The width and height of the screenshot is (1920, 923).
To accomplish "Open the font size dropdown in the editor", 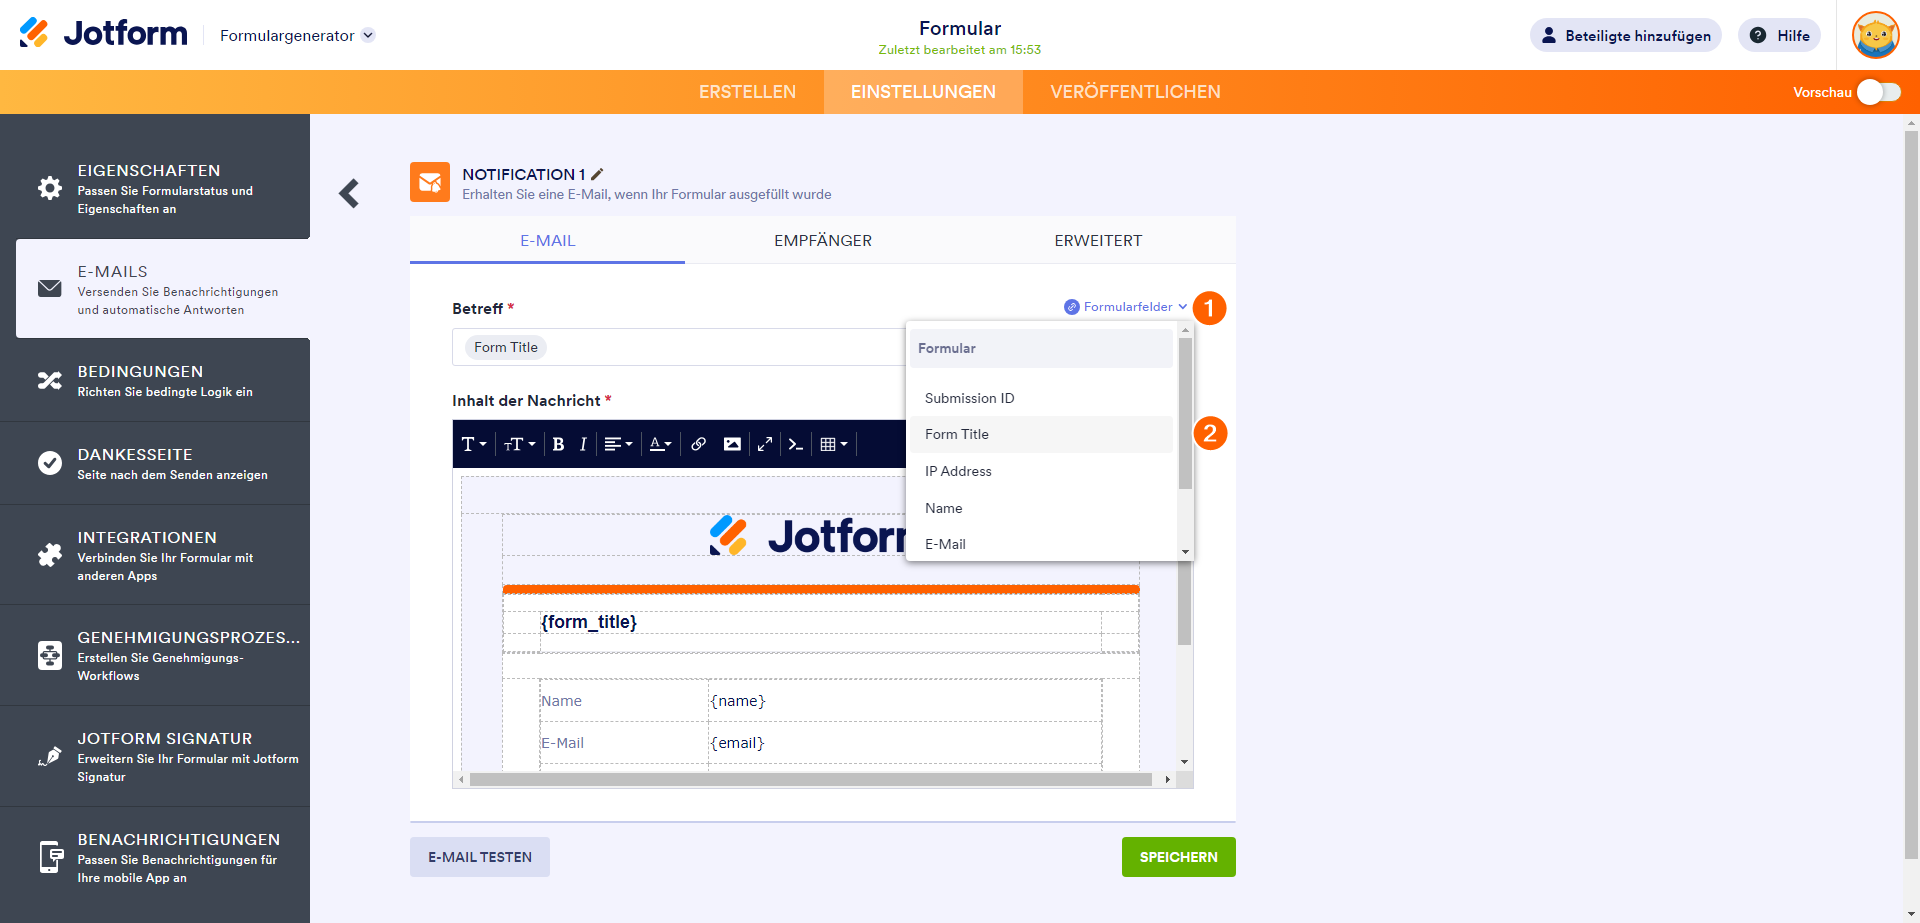I will 519,444.
